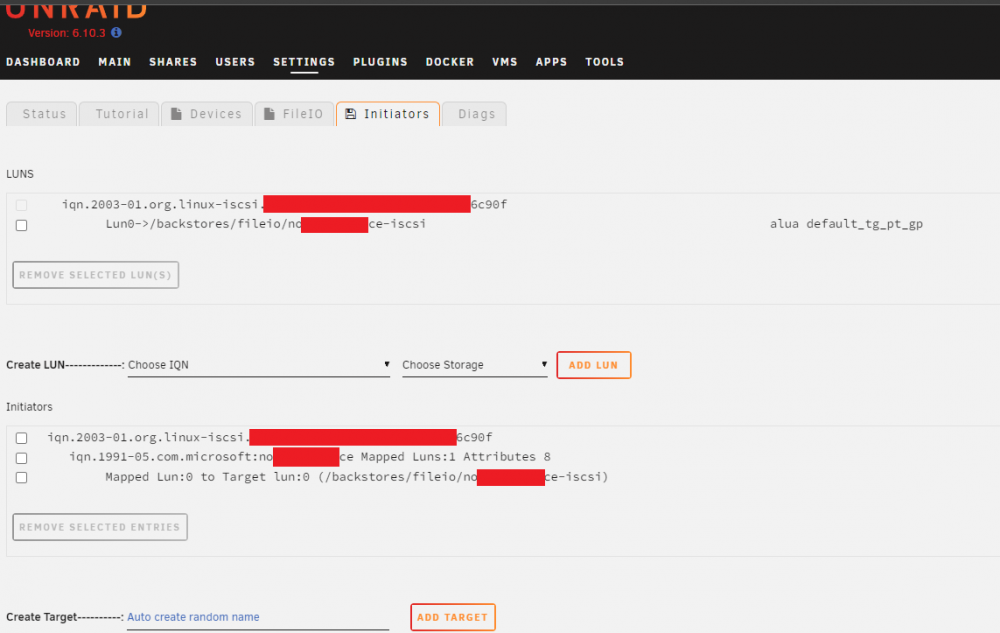Click the Add Target button
This screenshot has width=1000, height=633.
[x=453, y=617]
